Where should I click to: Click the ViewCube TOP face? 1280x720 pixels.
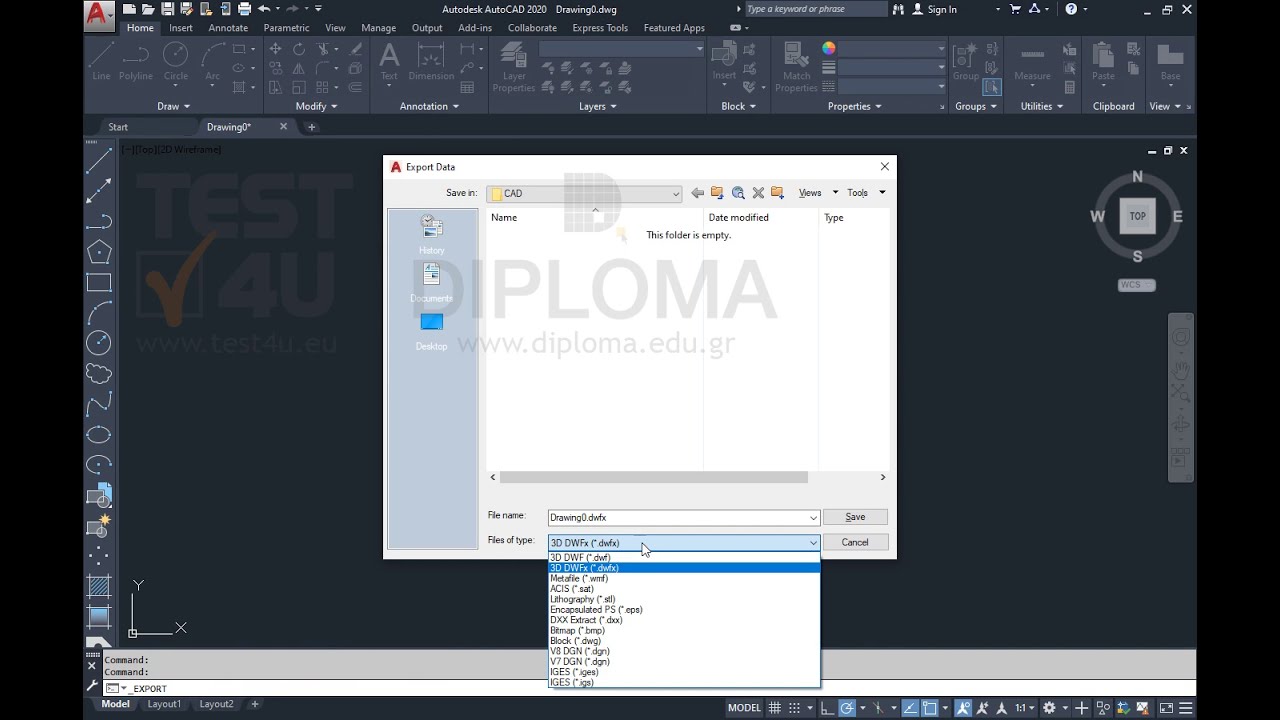pos(1137,216)
